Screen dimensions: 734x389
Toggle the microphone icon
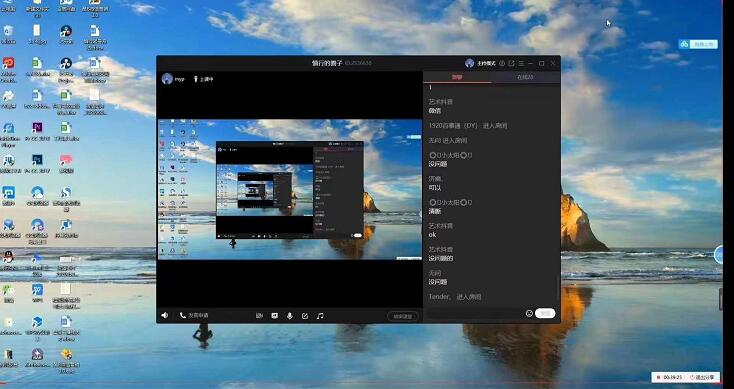290,316
